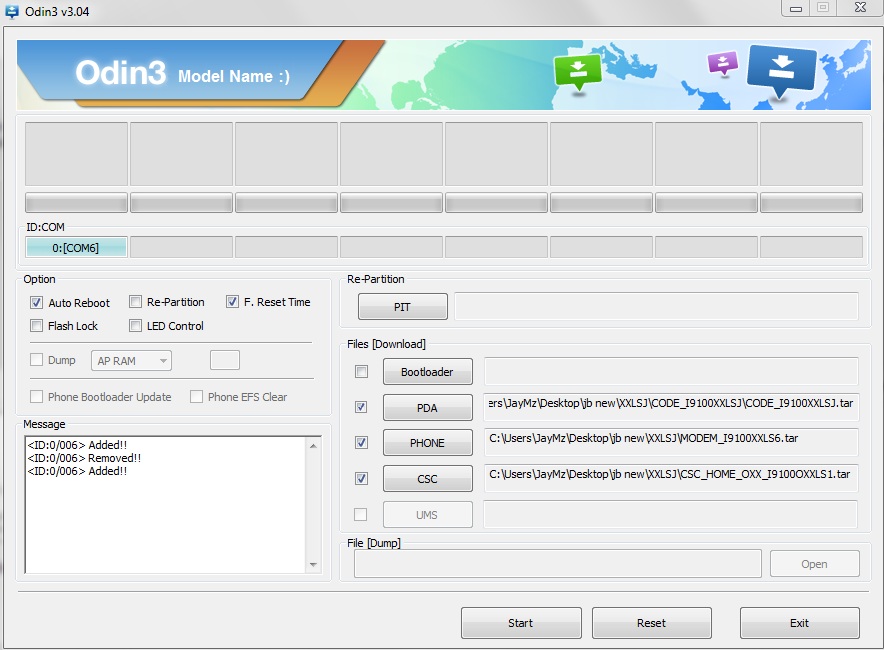Click the first progress bar above 0:[COM6]
This screenshot has height=650, width=884.
[x=76, y=202]
